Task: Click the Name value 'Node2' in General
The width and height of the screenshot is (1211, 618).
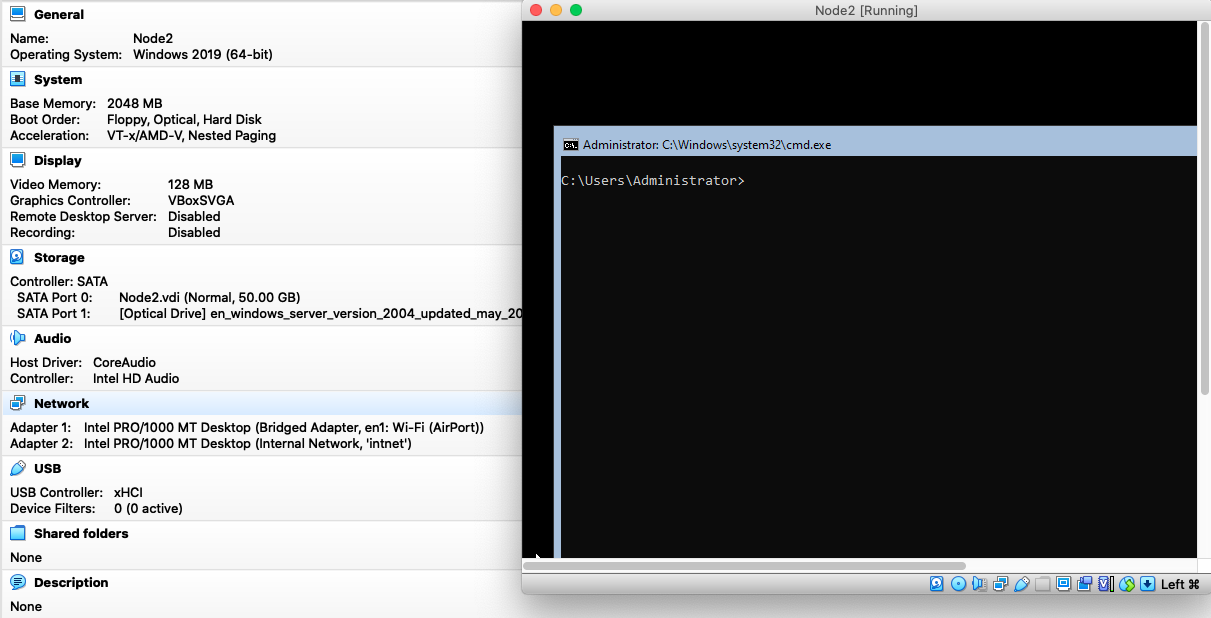Action: (x=153, y=39)
